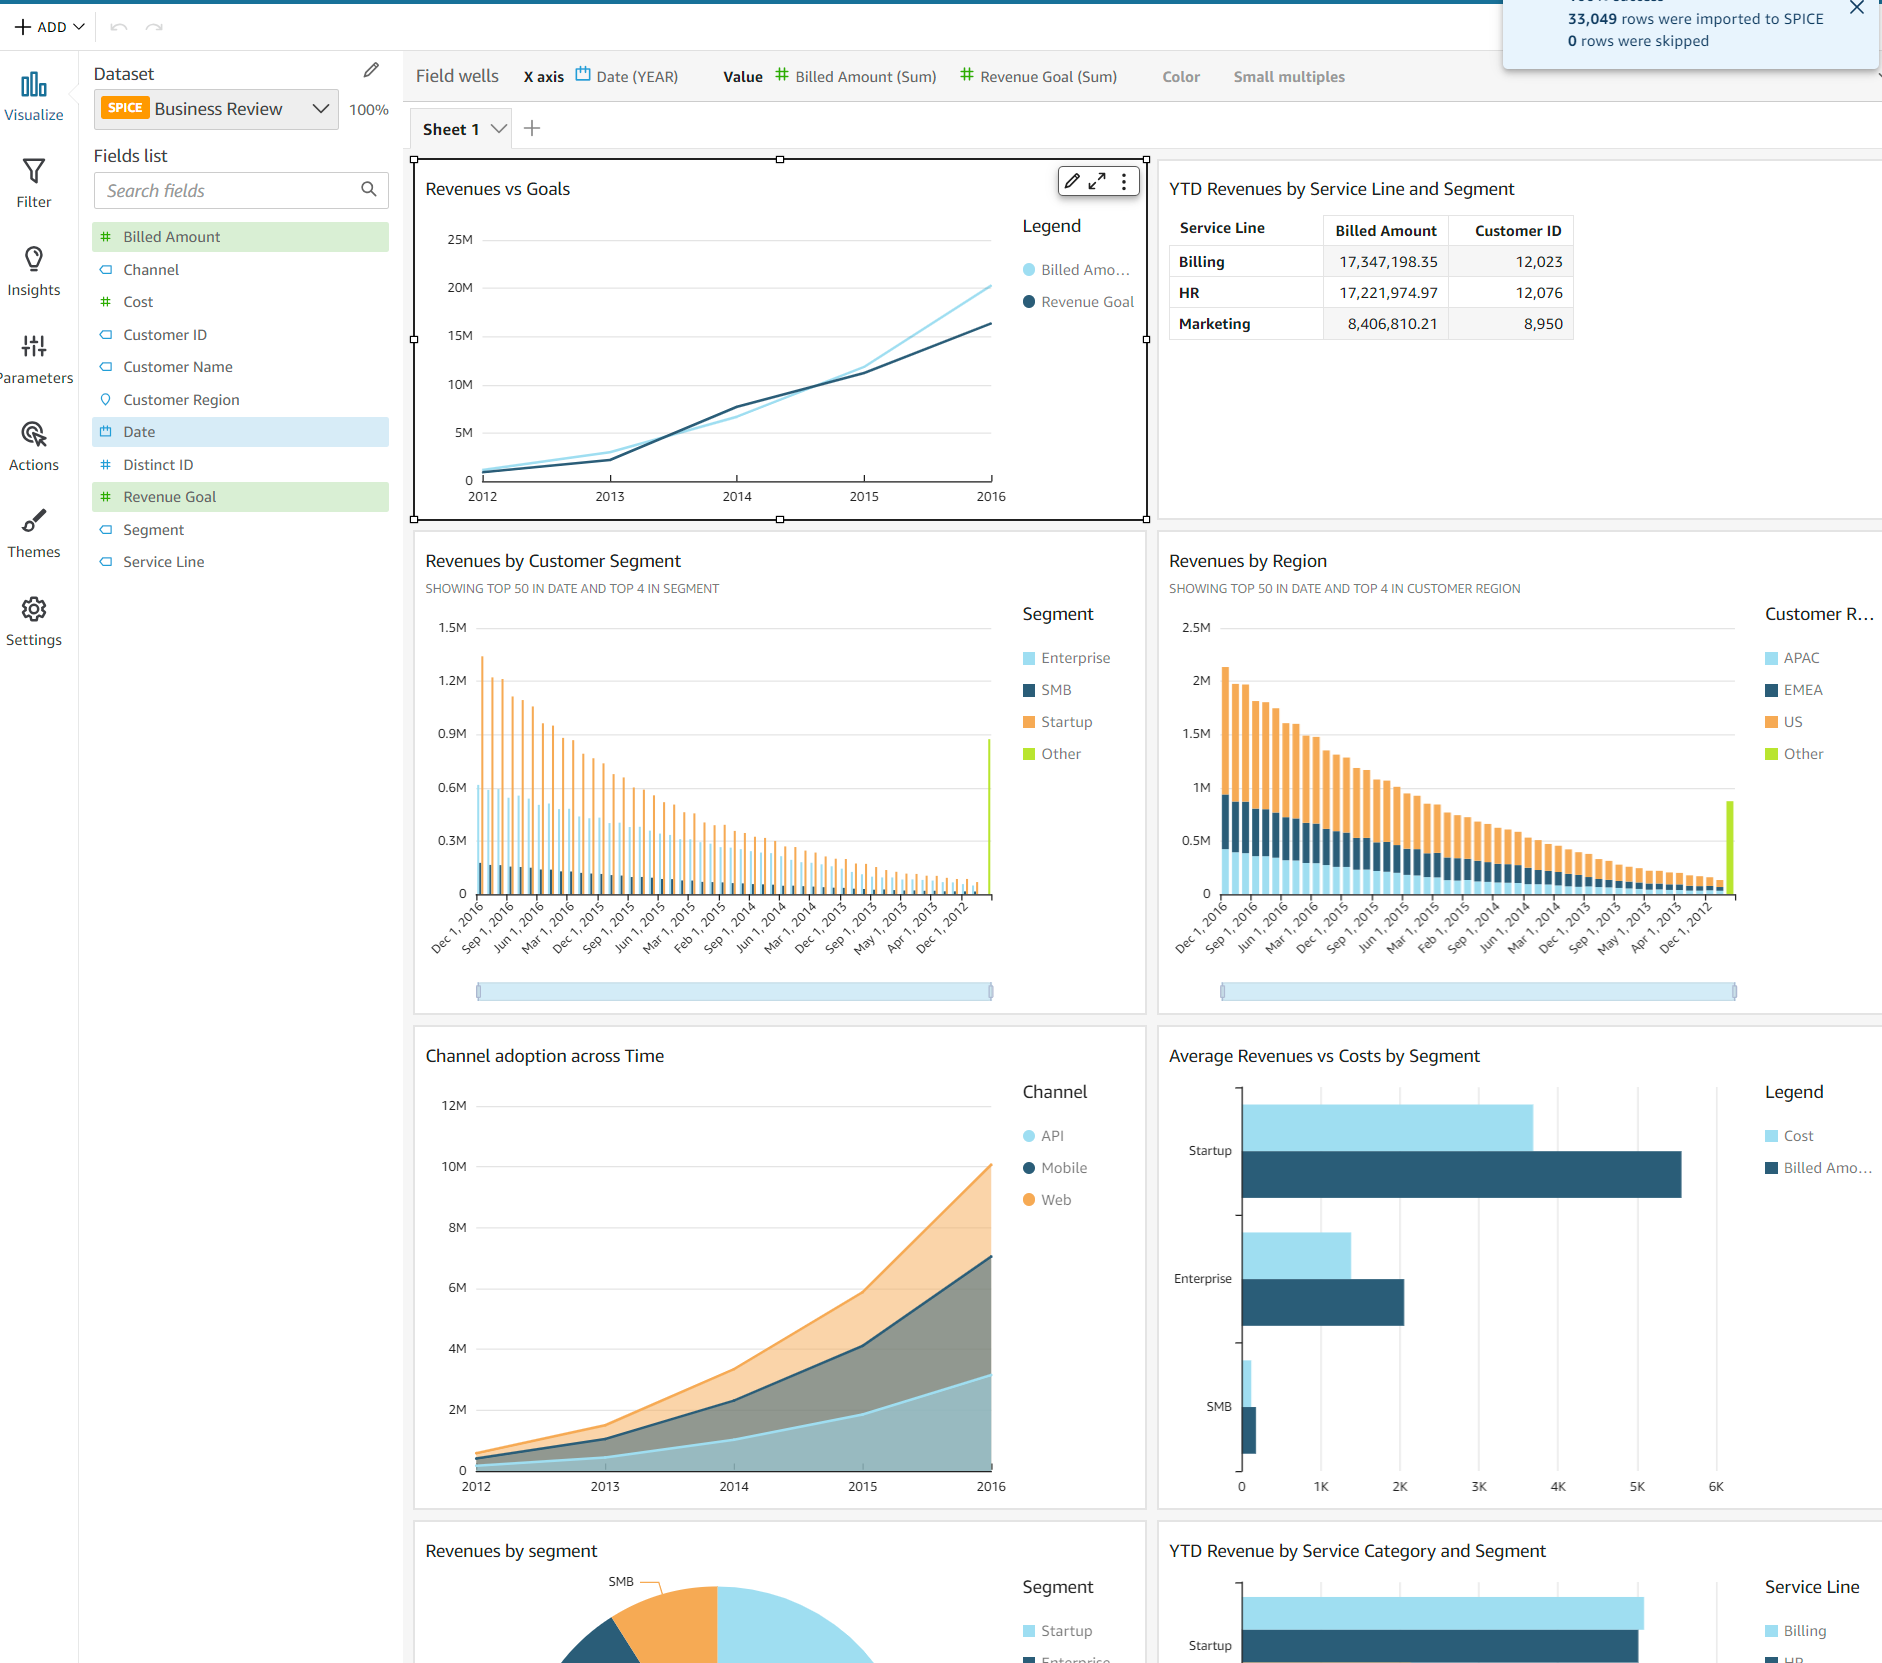
Task: Open the Sheet 1 dropdown arrow
Action: (498, 128)
